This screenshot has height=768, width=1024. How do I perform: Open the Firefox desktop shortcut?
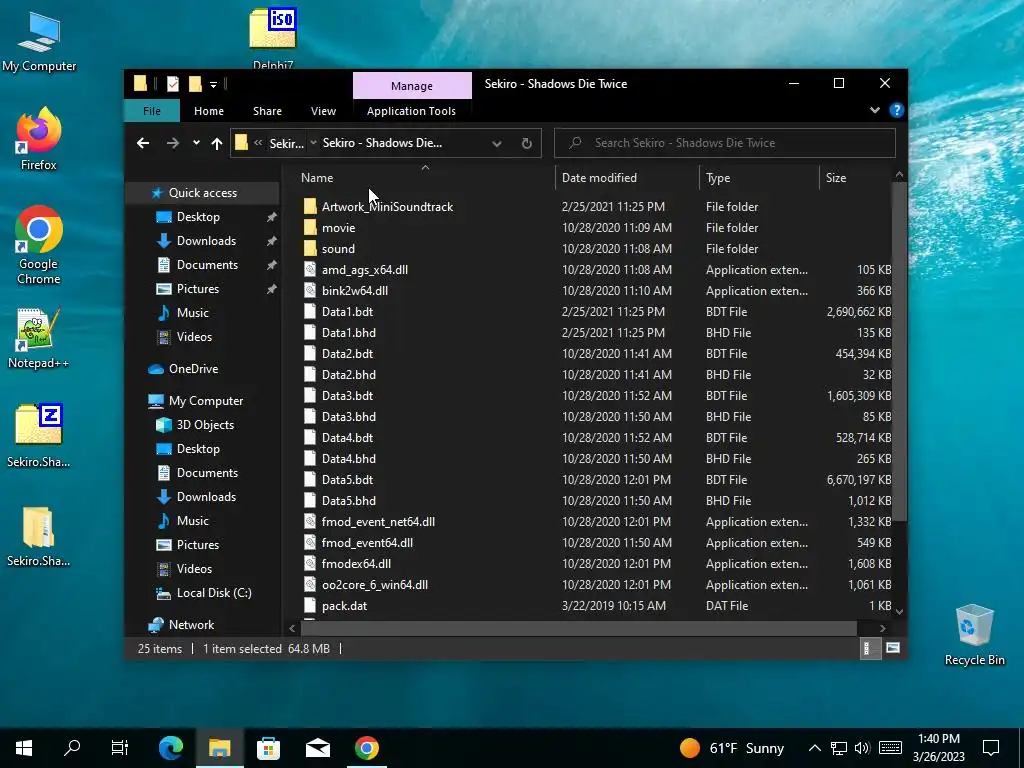(39, 138)
